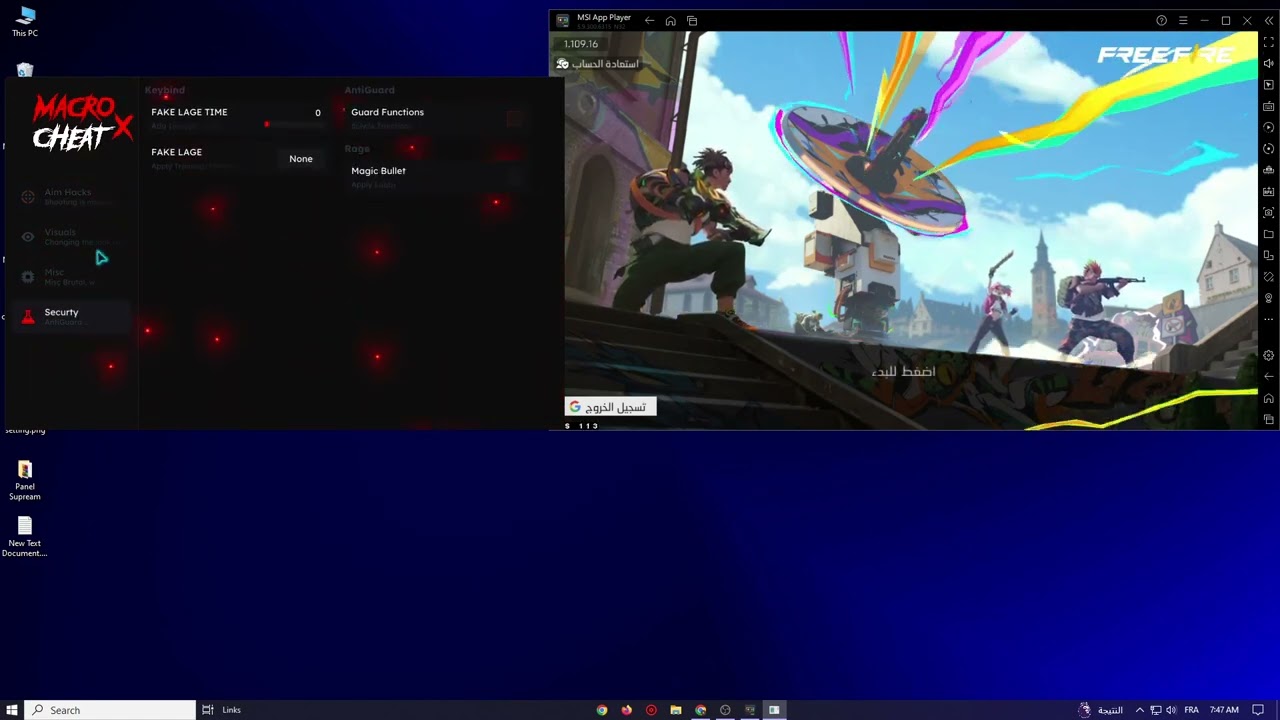Select the Securty sidebar tab

70,316
